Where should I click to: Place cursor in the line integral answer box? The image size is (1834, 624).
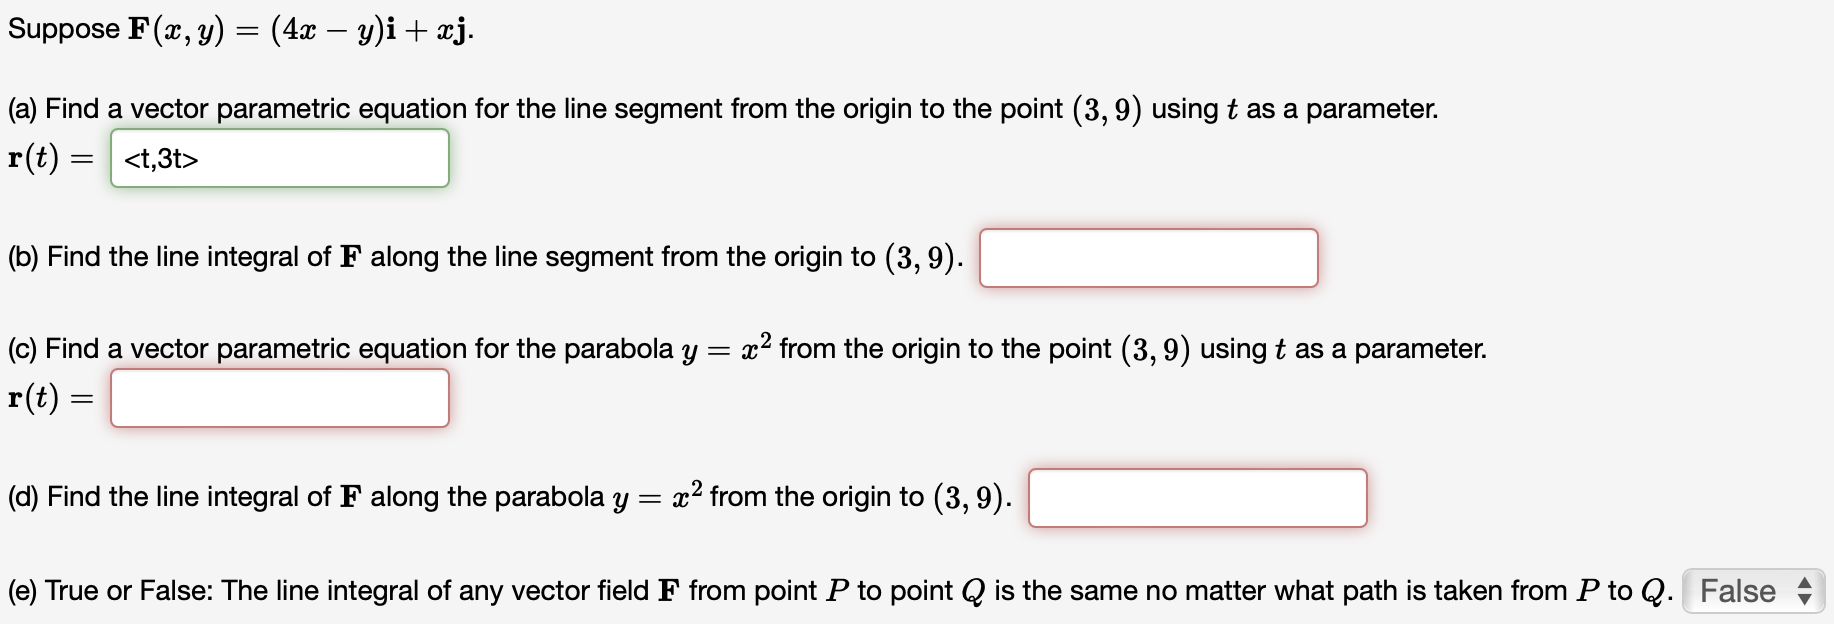1148,258
